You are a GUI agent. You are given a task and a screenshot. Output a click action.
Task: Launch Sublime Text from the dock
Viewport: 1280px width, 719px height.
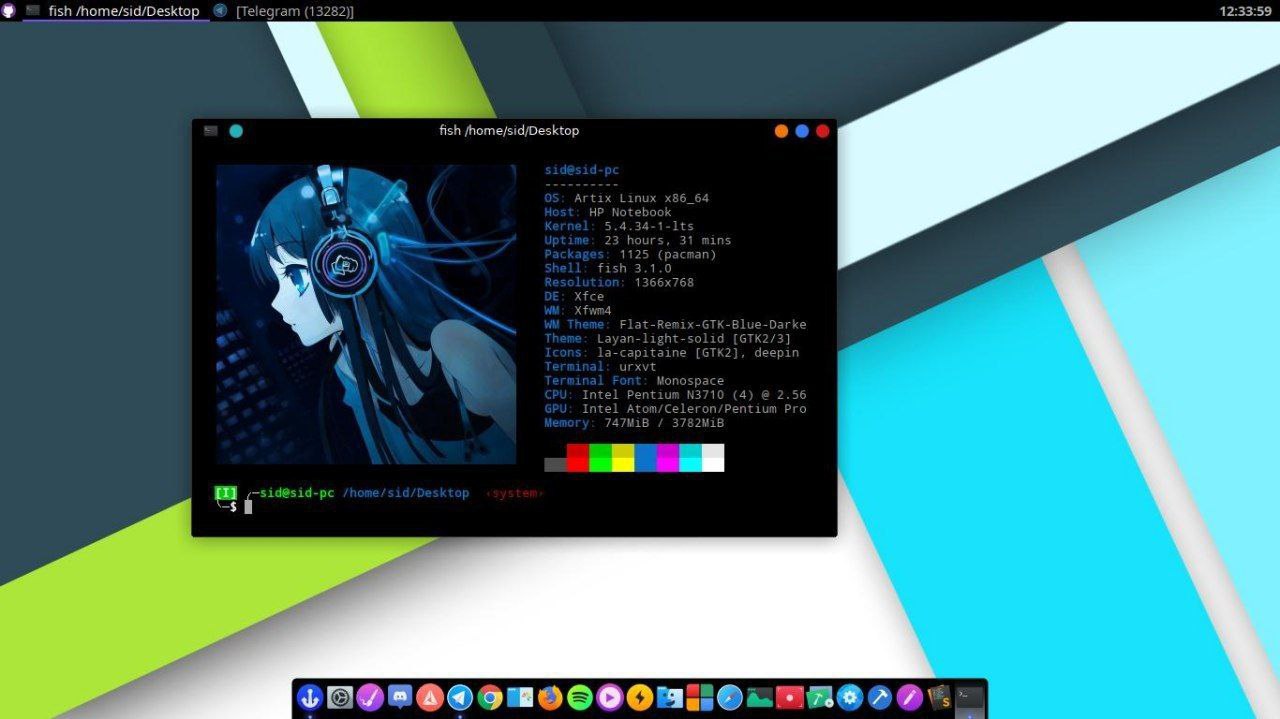click(939, 697)
